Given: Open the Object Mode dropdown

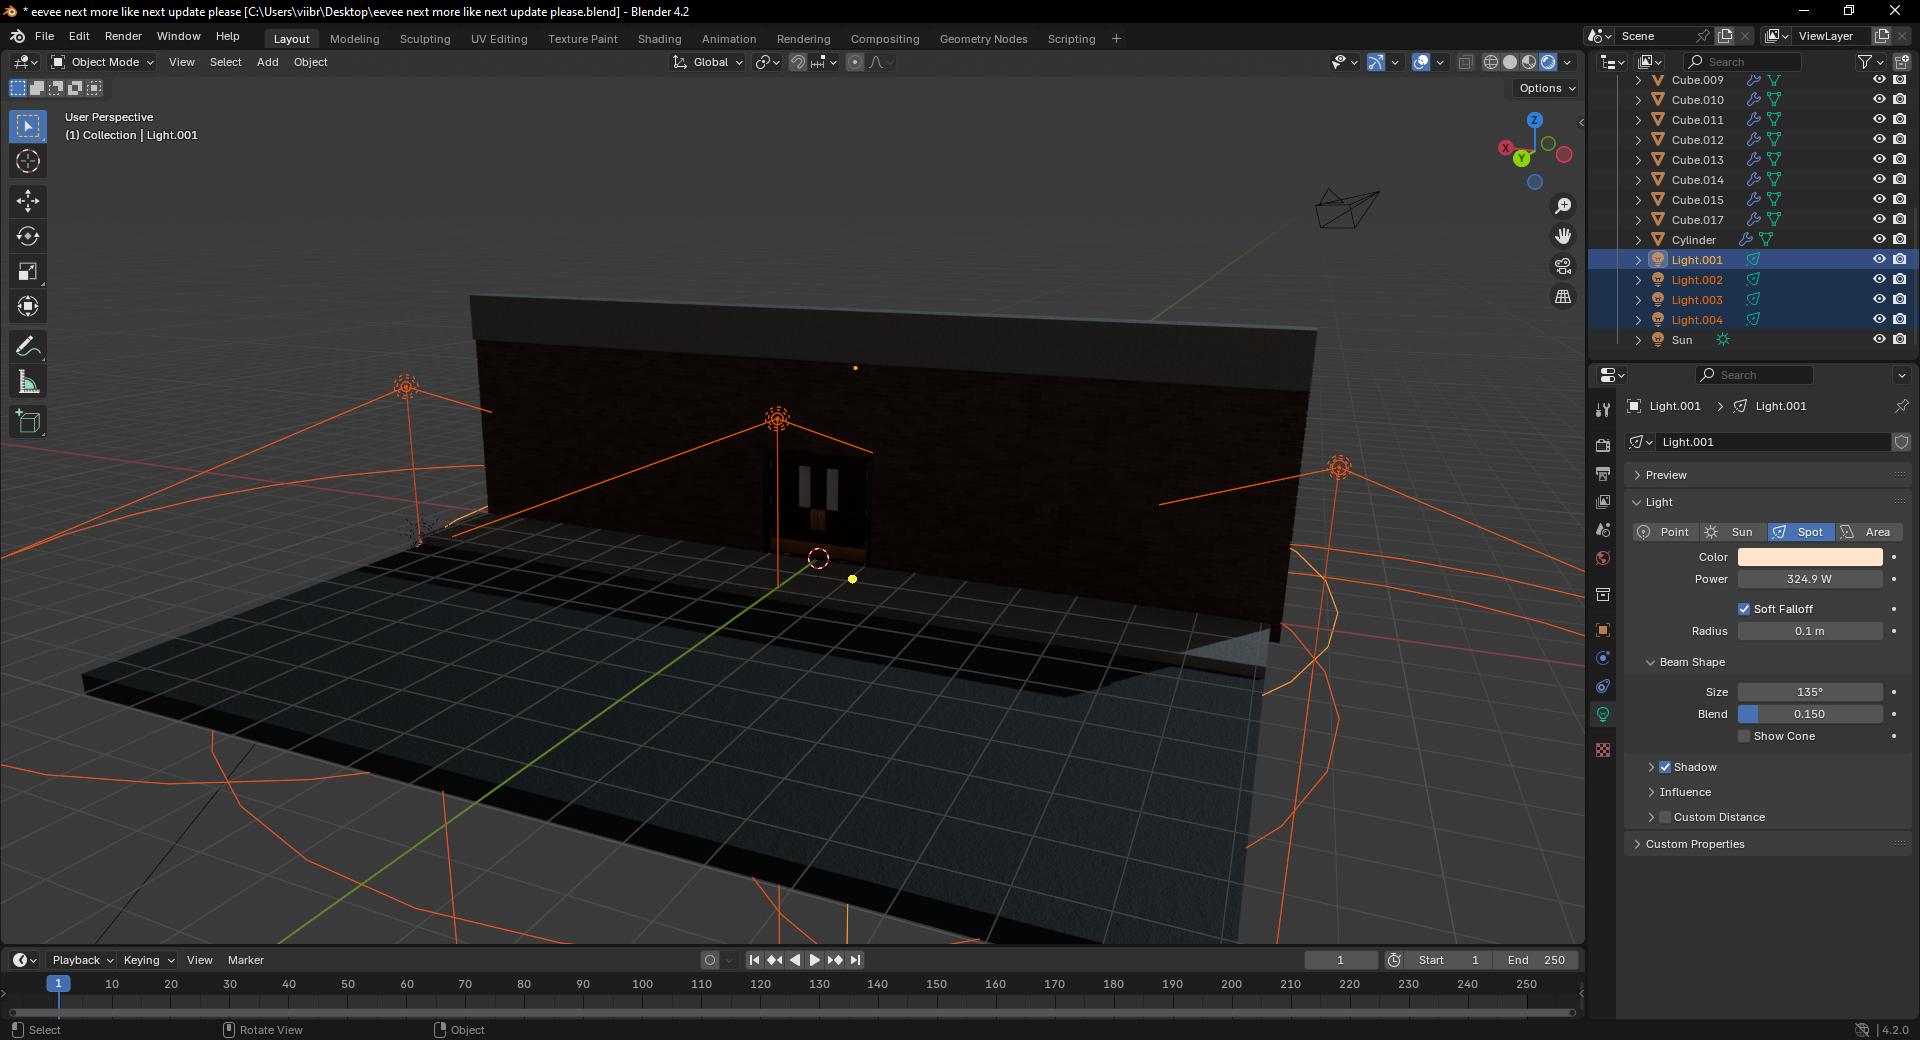Looking at the screenshot, I should pyautogui.click(x=103, y=62).
